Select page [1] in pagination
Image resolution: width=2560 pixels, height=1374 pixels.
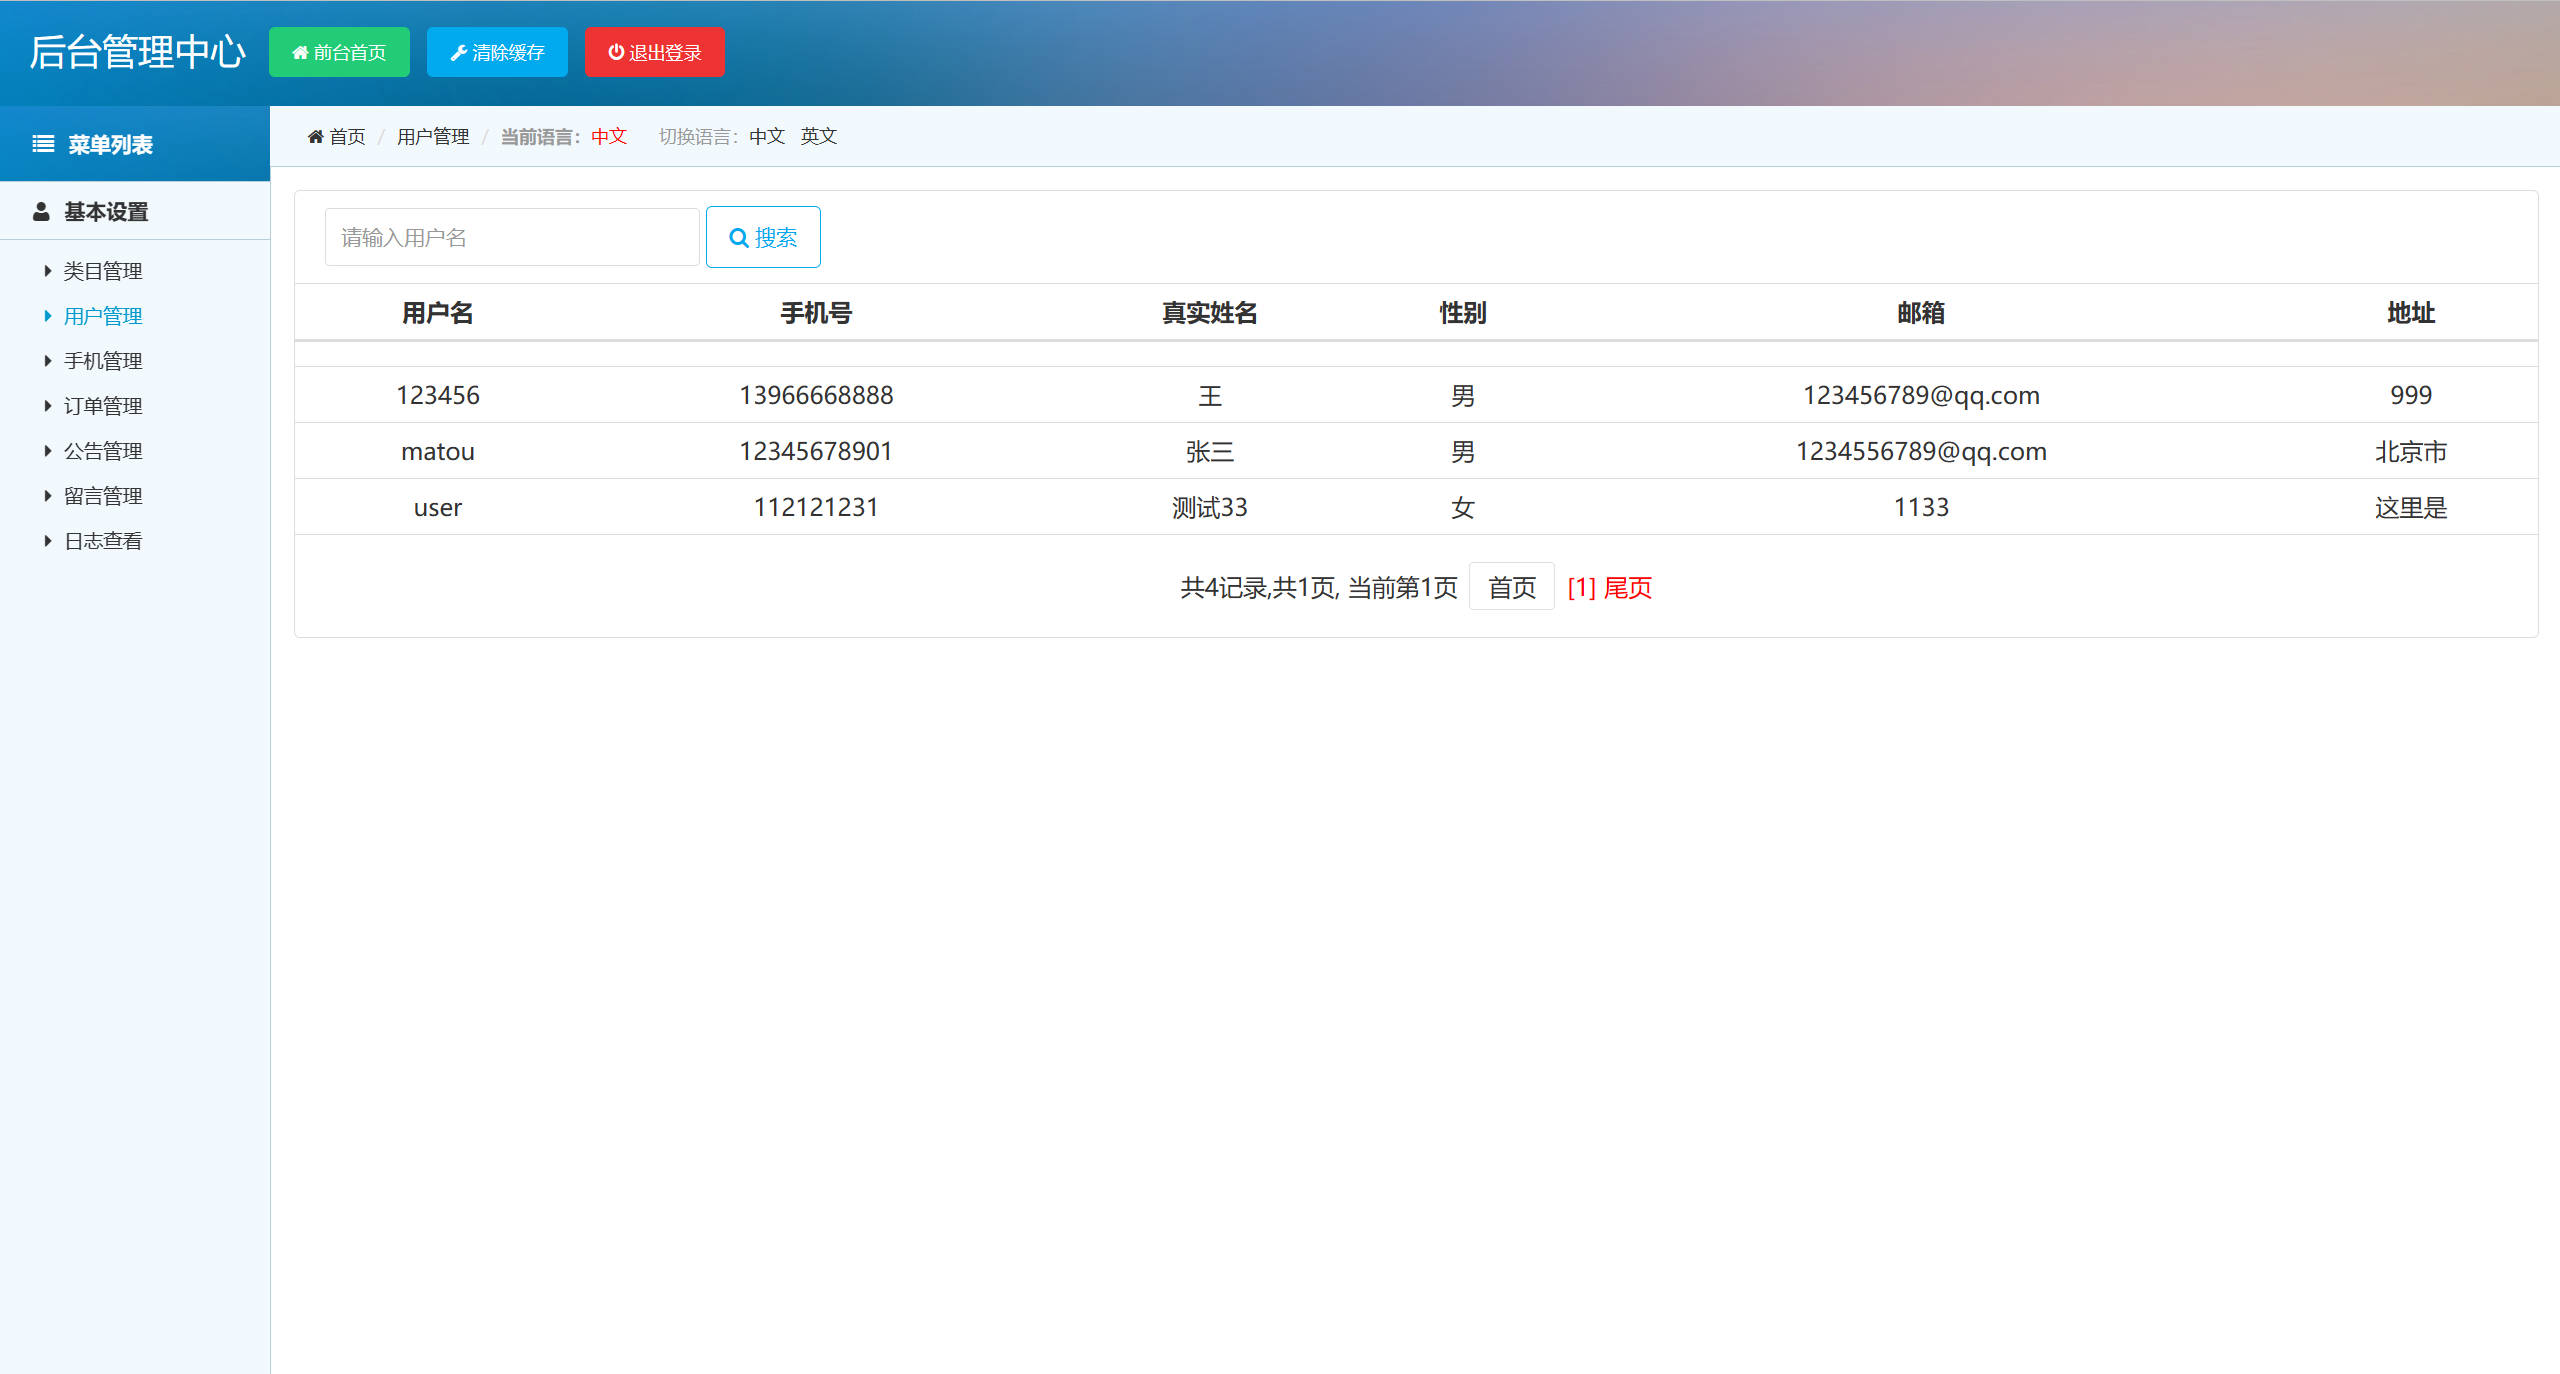click(x=1580, y=588)
